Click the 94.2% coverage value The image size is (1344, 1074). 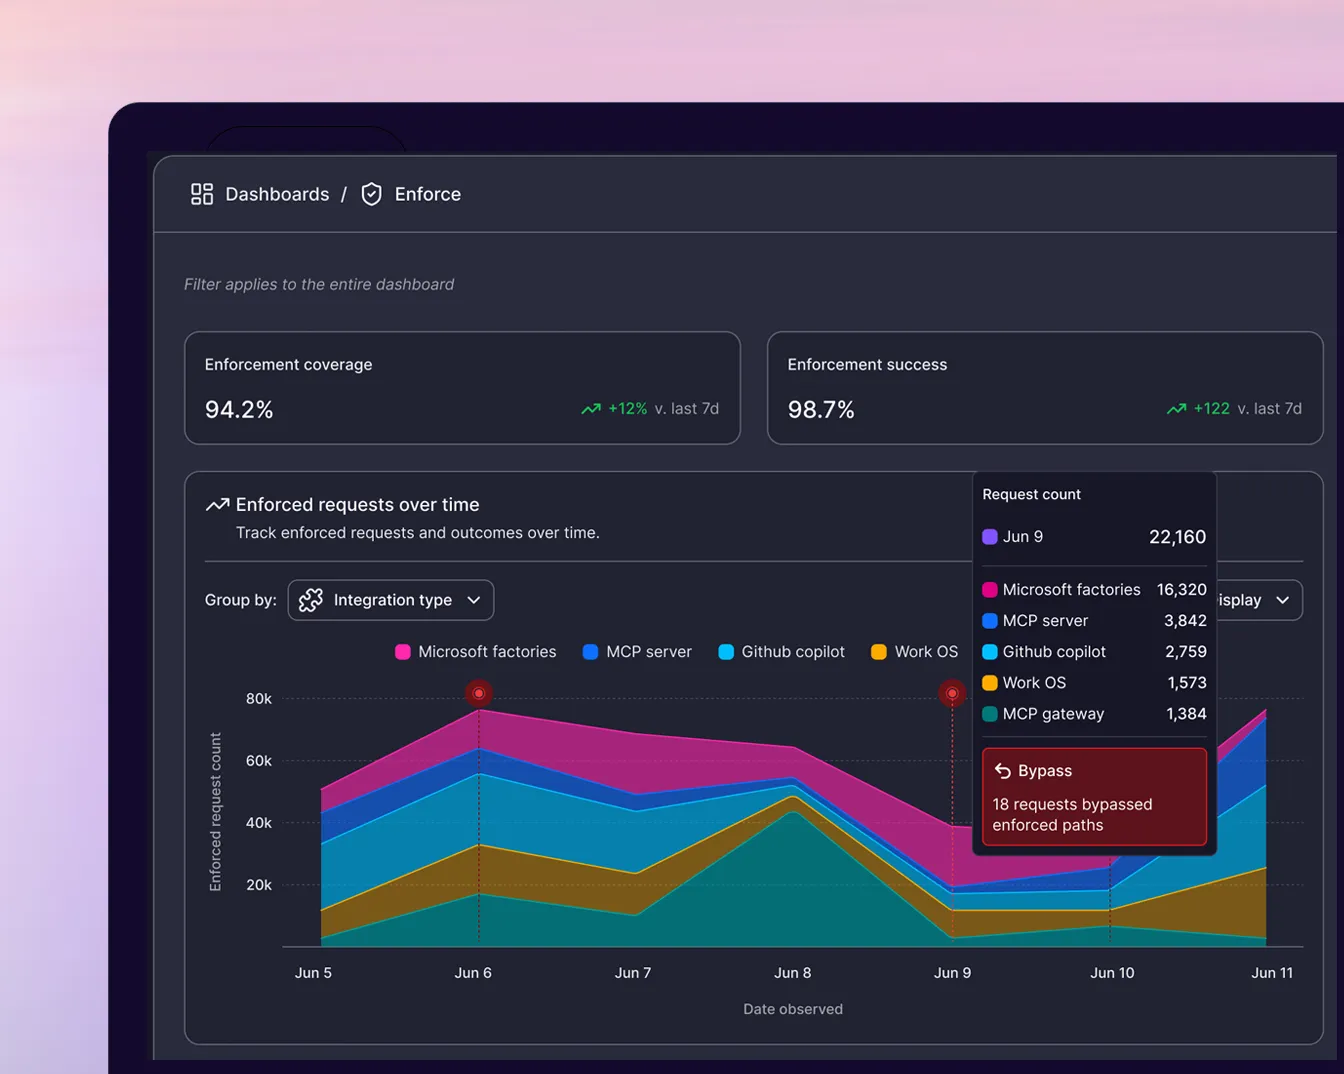(x=239, y=409)
